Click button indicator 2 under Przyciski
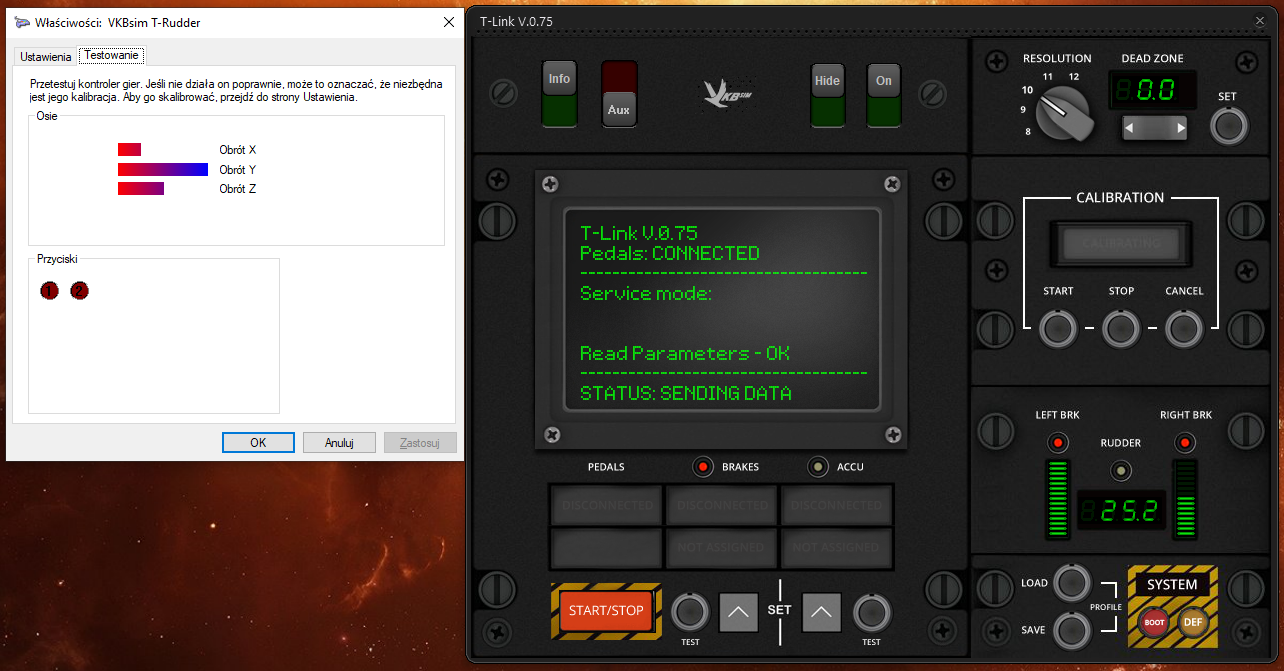Image resolution: width=1284 pixels, height=671 pixels. click(80, 291)
